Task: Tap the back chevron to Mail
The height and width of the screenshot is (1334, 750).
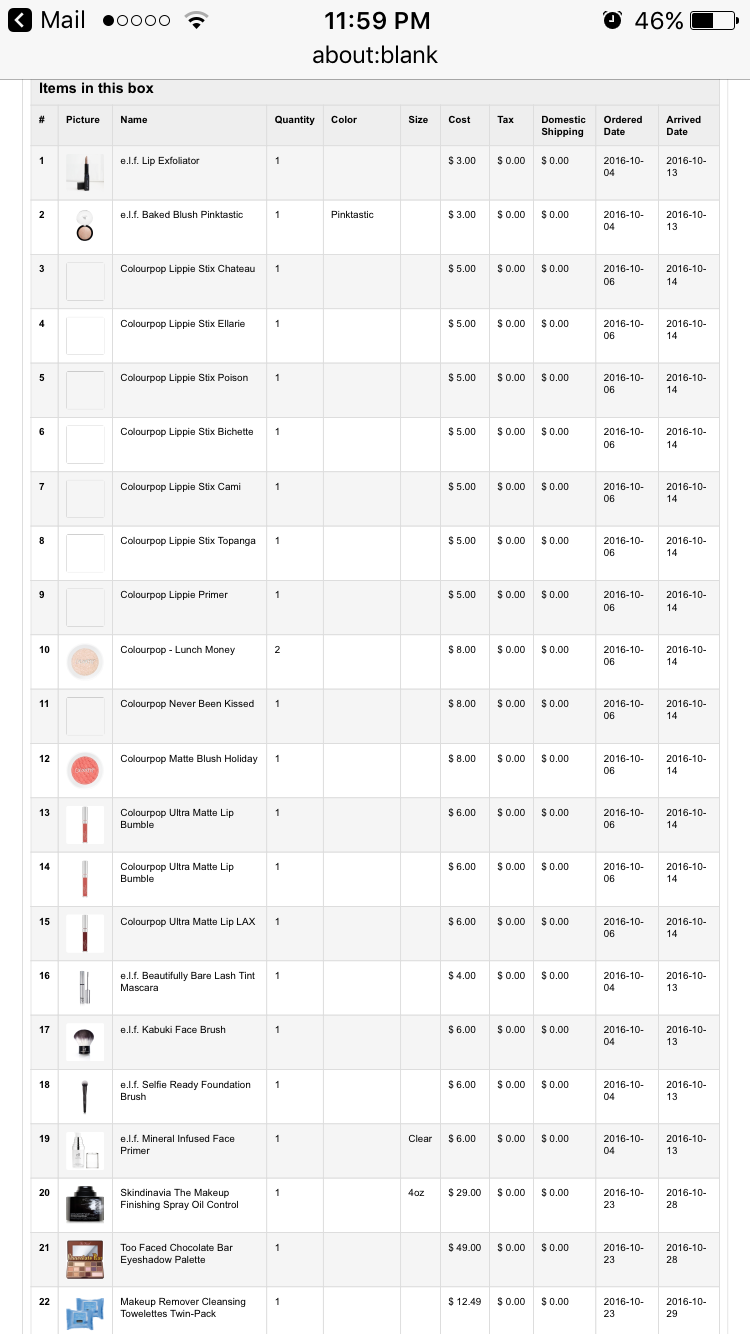Action: tap(20, 20)
